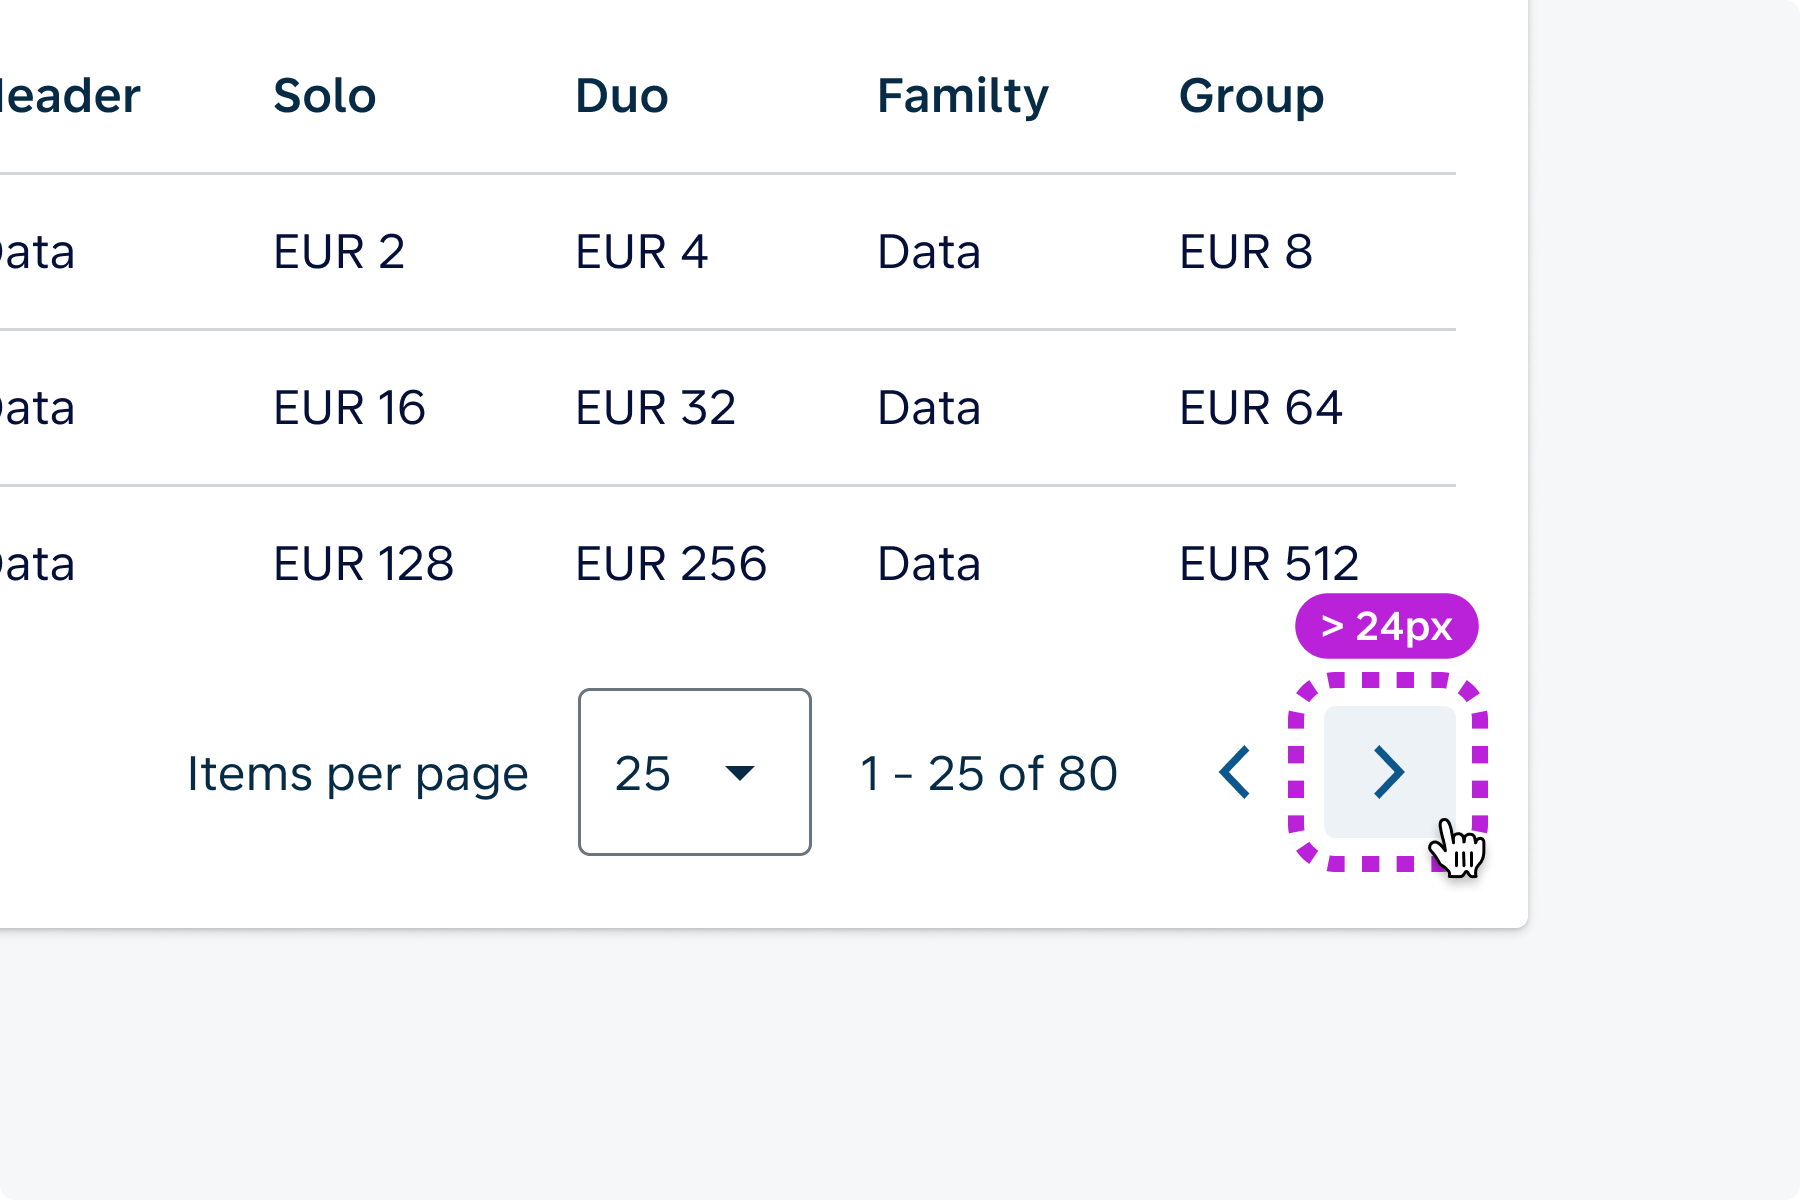Image resolution: width=1800 pixels, height=1200 pixels.
Task: Click the Solo column header
Action: (x=325, y=96)
